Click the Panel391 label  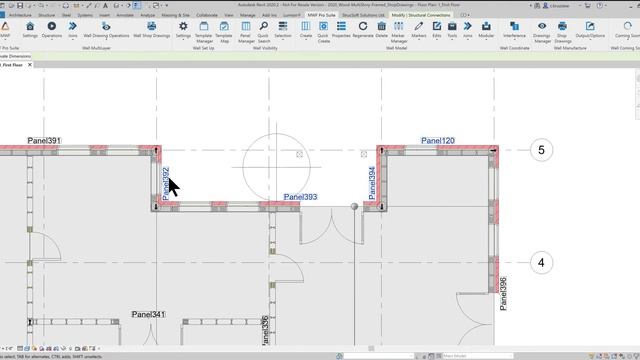click(44, 140)
